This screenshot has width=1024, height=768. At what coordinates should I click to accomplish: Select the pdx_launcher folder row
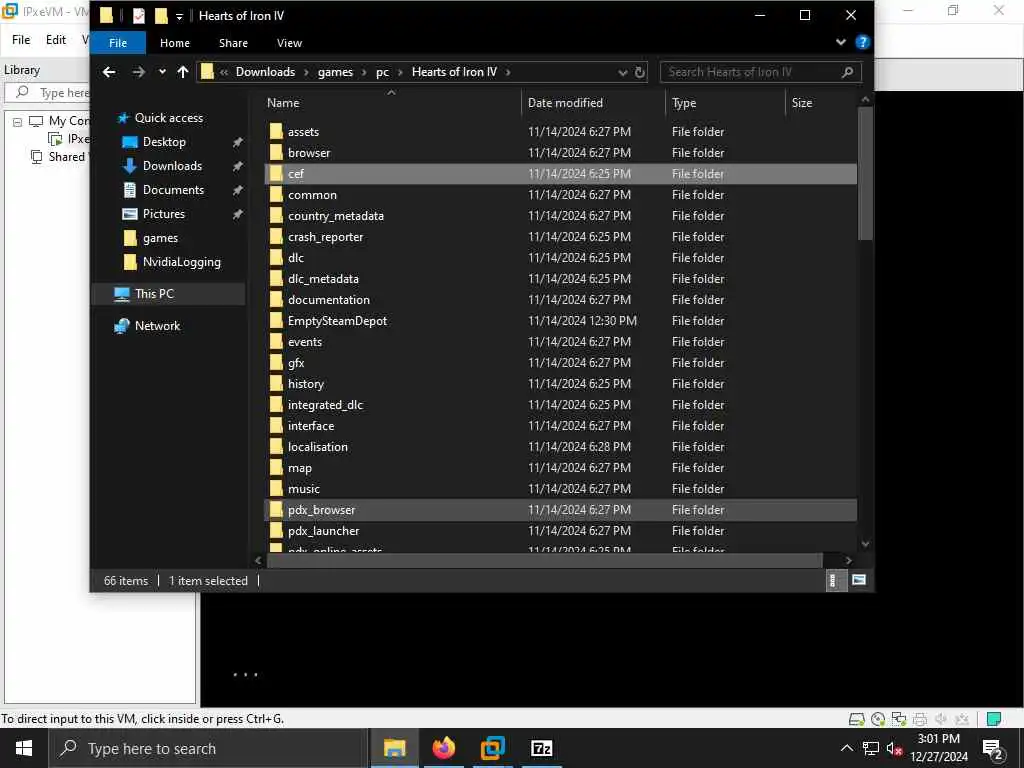click(560, 531)
